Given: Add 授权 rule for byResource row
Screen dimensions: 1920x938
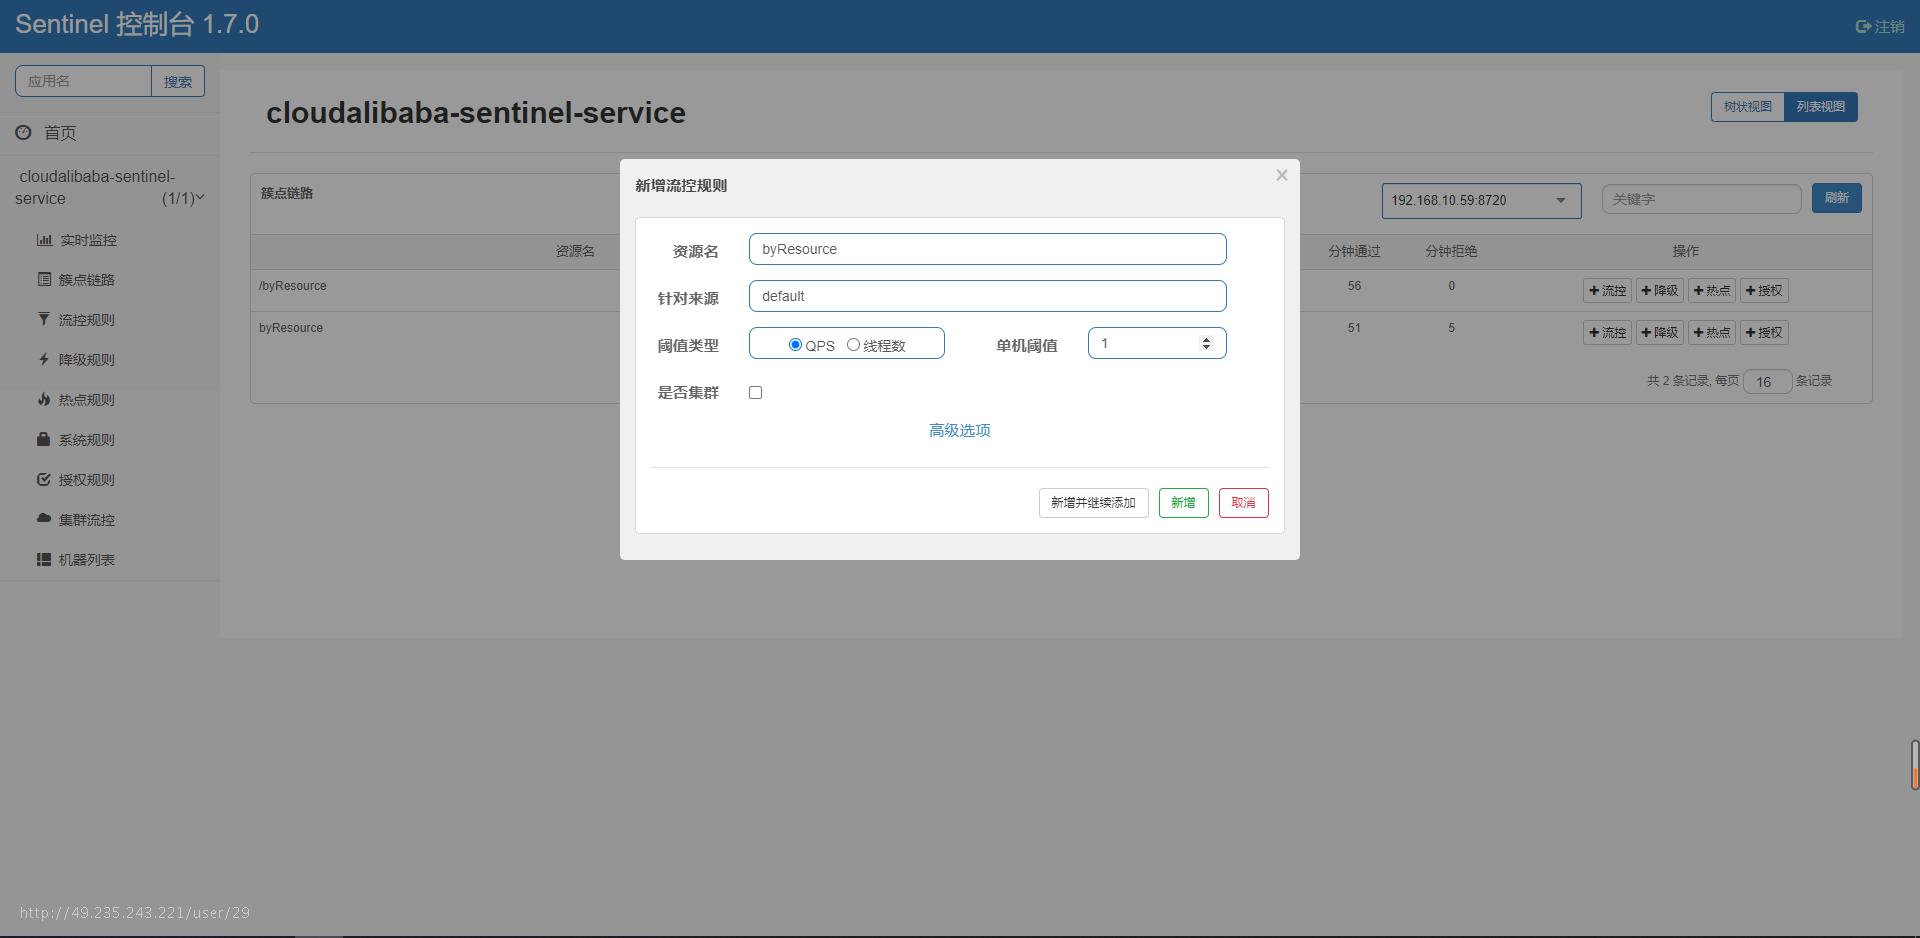Looking at the screenshot, I should [1765, 333].
